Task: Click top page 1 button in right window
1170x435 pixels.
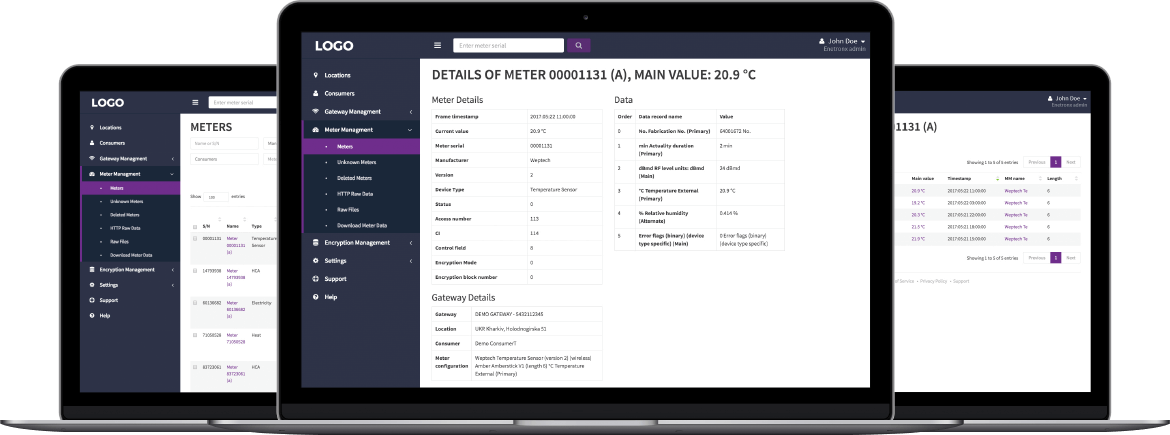Action: coord(1055,162)
